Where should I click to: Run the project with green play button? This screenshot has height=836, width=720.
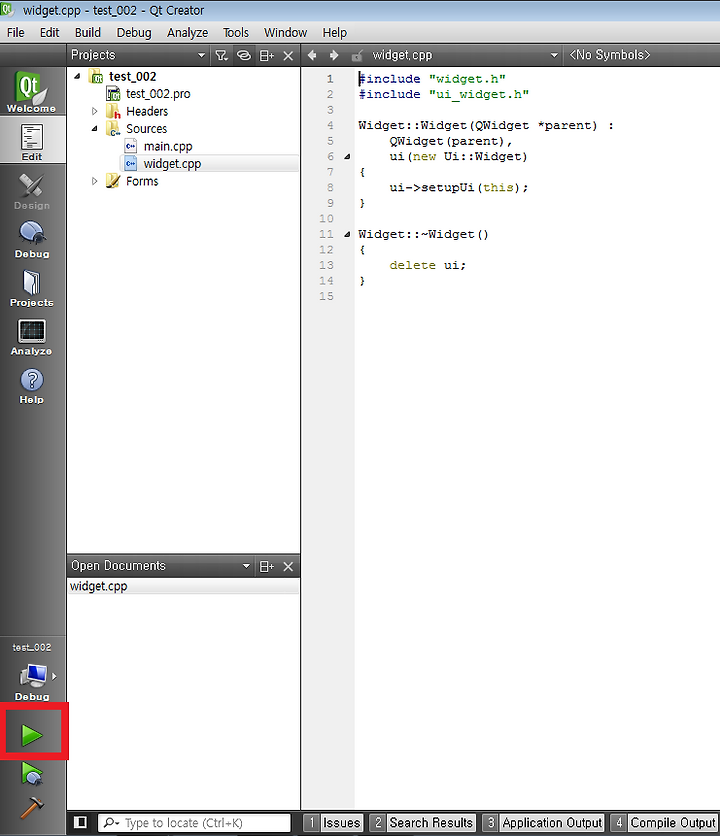[33, 735]
